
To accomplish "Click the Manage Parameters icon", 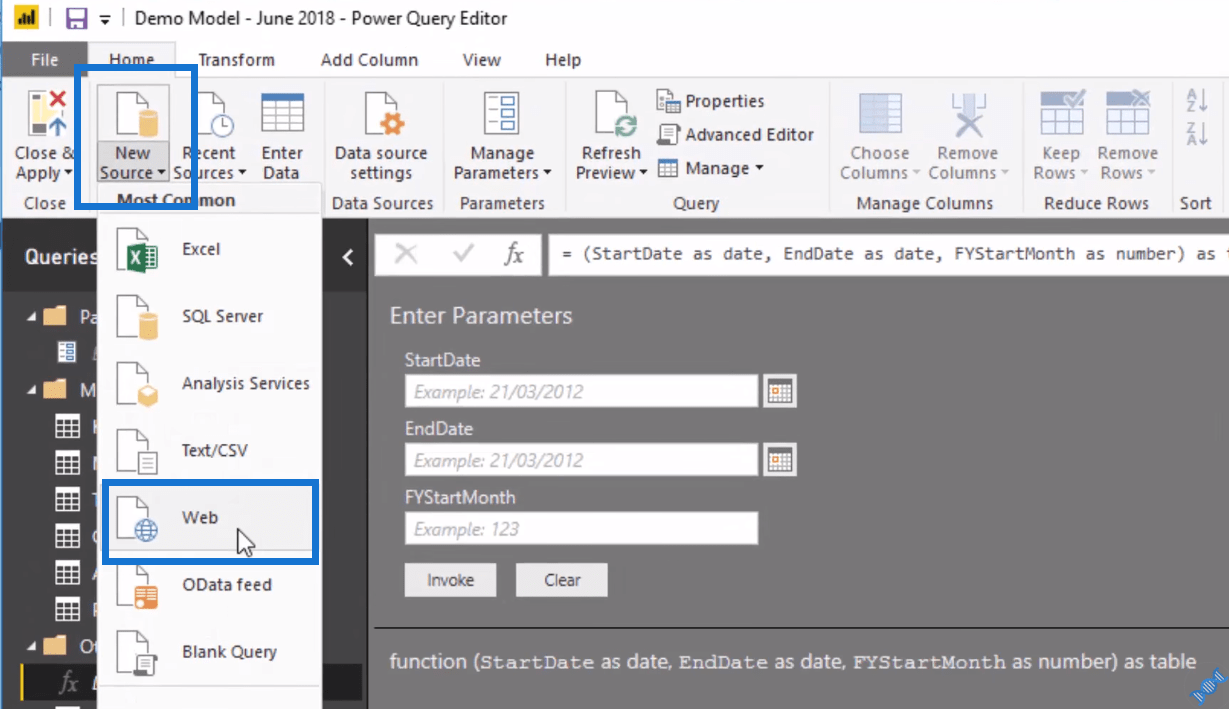I will (x=502, y=113).
